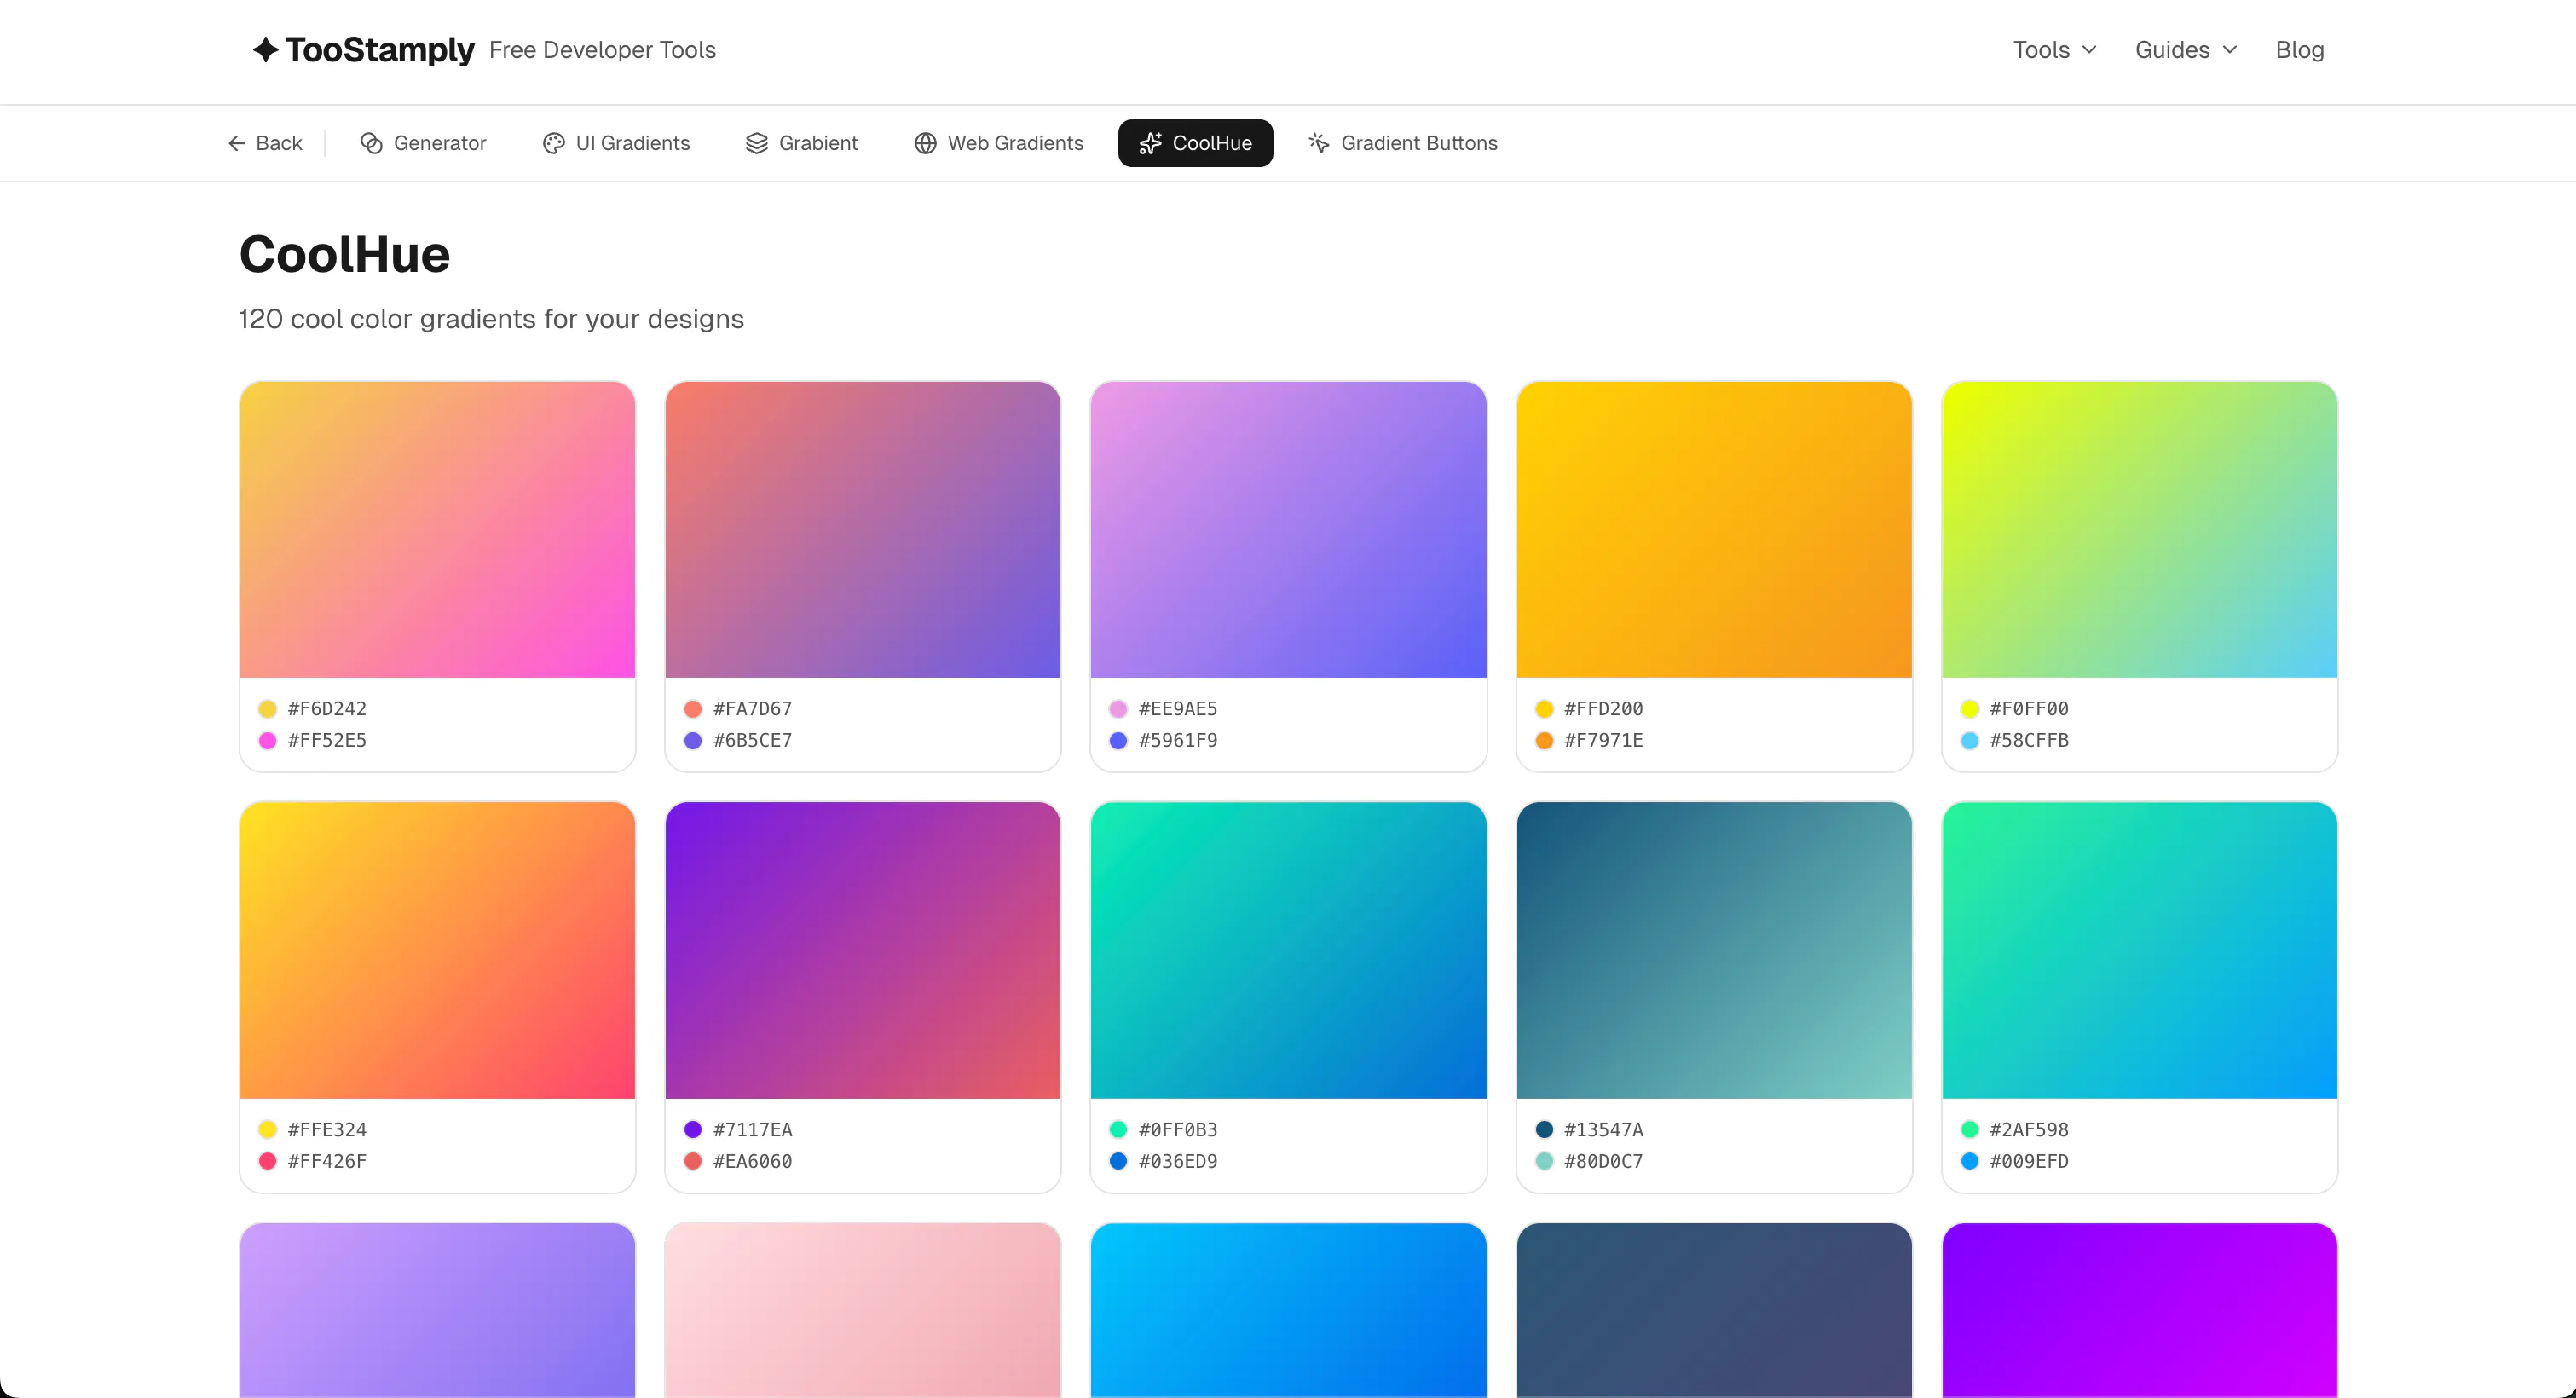This screenshot has height=1398, width=2576.
Task: Click the #009EFD hex code text
Action: click(2029, 1162)
